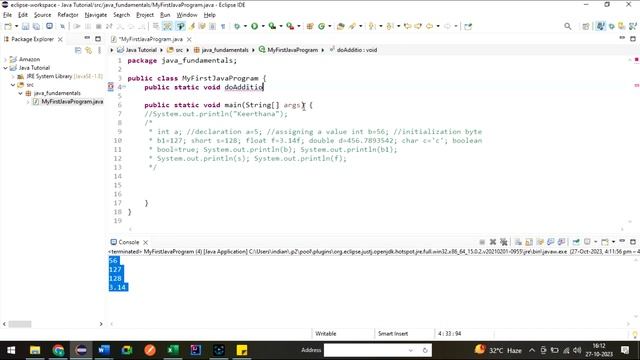Select MyFirstJavaProgram.java in Package Explorer

point(72,102)
